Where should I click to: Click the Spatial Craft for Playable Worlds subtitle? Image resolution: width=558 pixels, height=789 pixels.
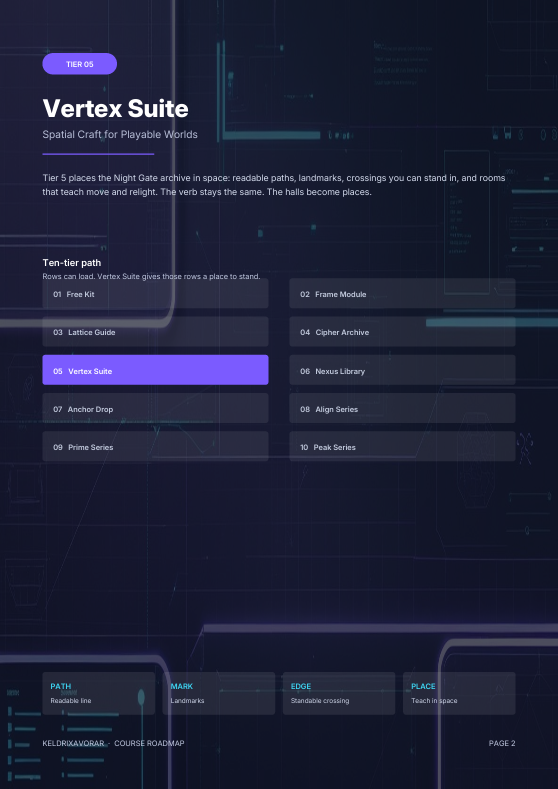(x=120, y=134)
